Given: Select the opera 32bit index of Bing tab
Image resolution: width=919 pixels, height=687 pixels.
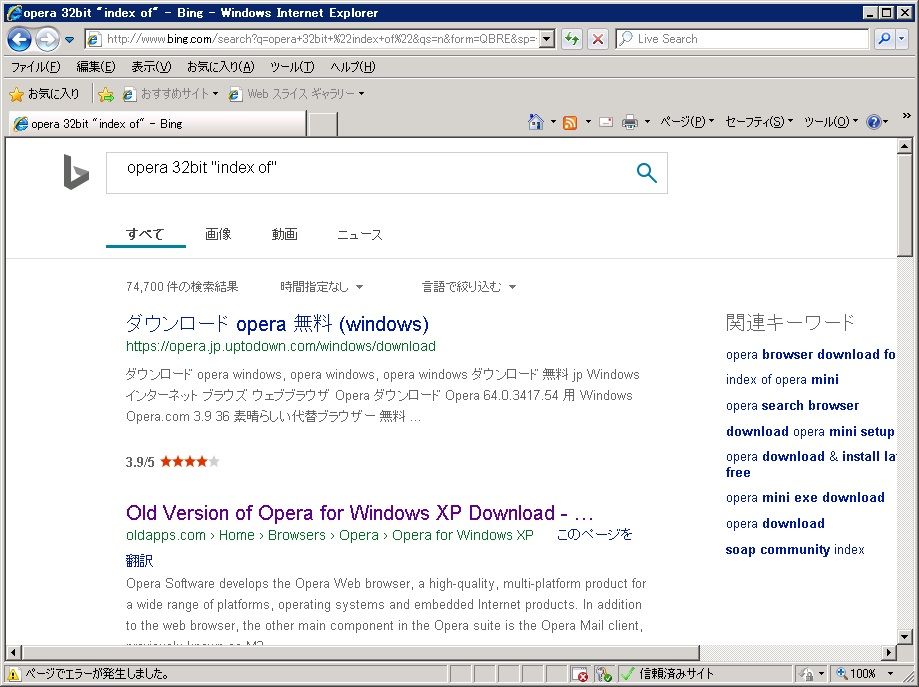Looking at the screenshot, I should pyautogui.click(x=157, y=124).
